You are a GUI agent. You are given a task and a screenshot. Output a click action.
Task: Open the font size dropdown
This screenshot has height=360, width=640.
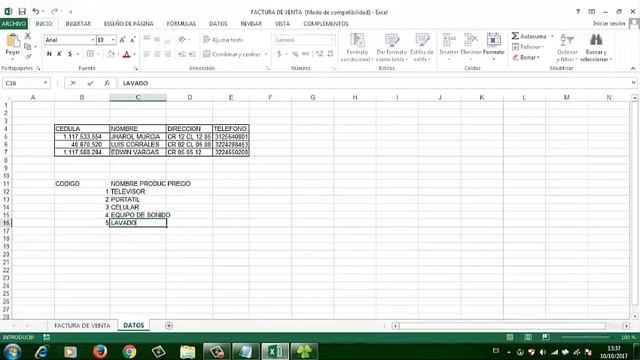click(113, 40)
